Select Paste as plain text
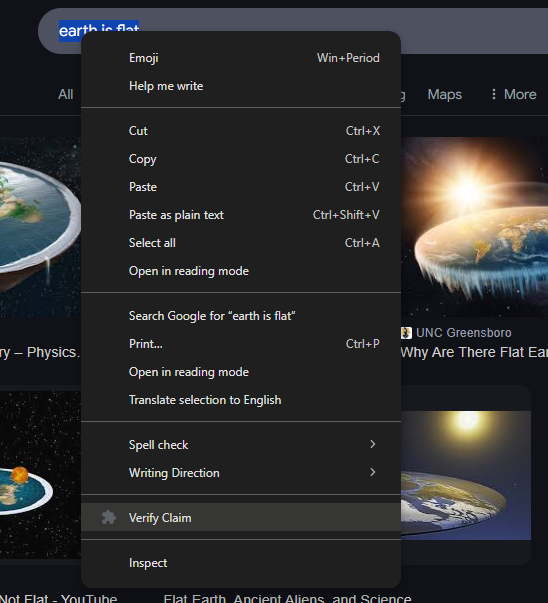 coord(241,215)
